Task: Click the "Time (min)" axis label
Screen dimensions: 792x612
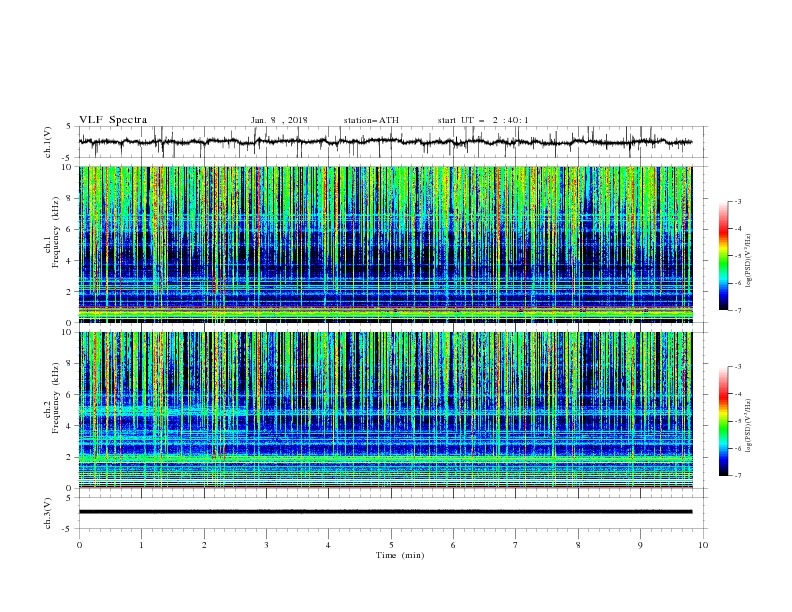Action: (400, 555)
